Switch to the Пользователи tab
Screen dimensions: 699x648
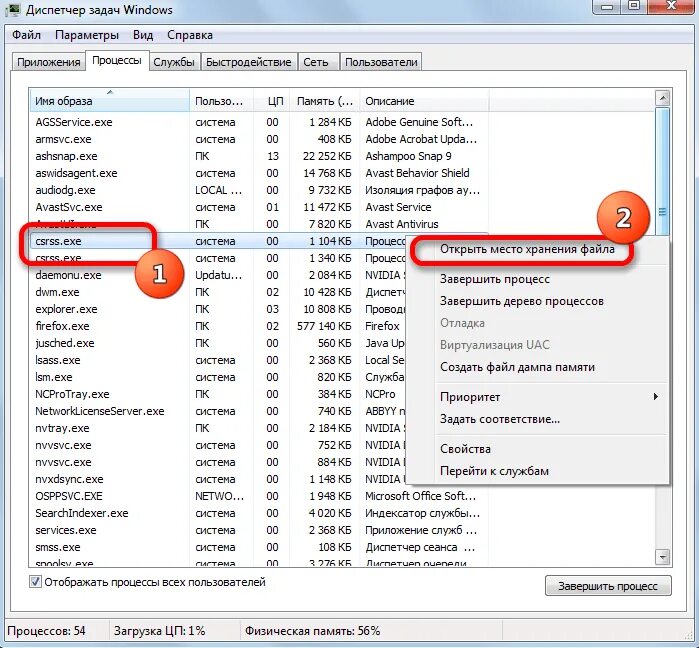tap(381, 62)
